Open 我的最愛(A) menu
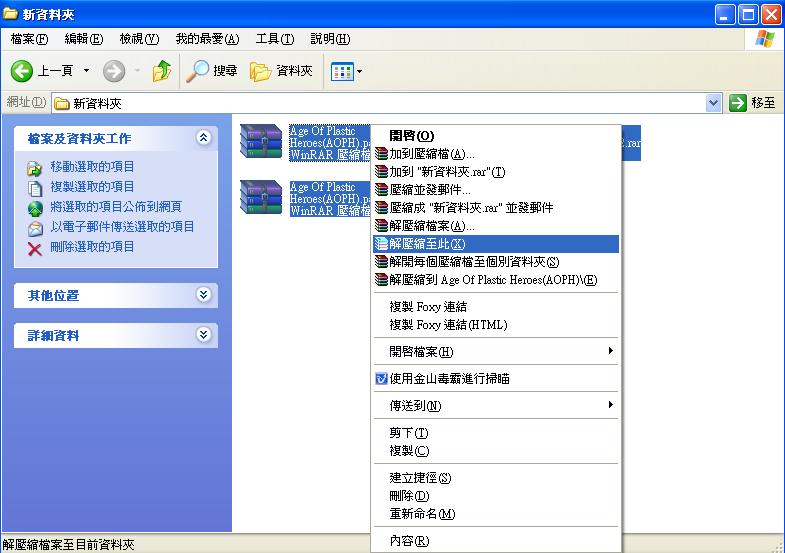This screenshot has height=553, width=785. pos(207,39)
